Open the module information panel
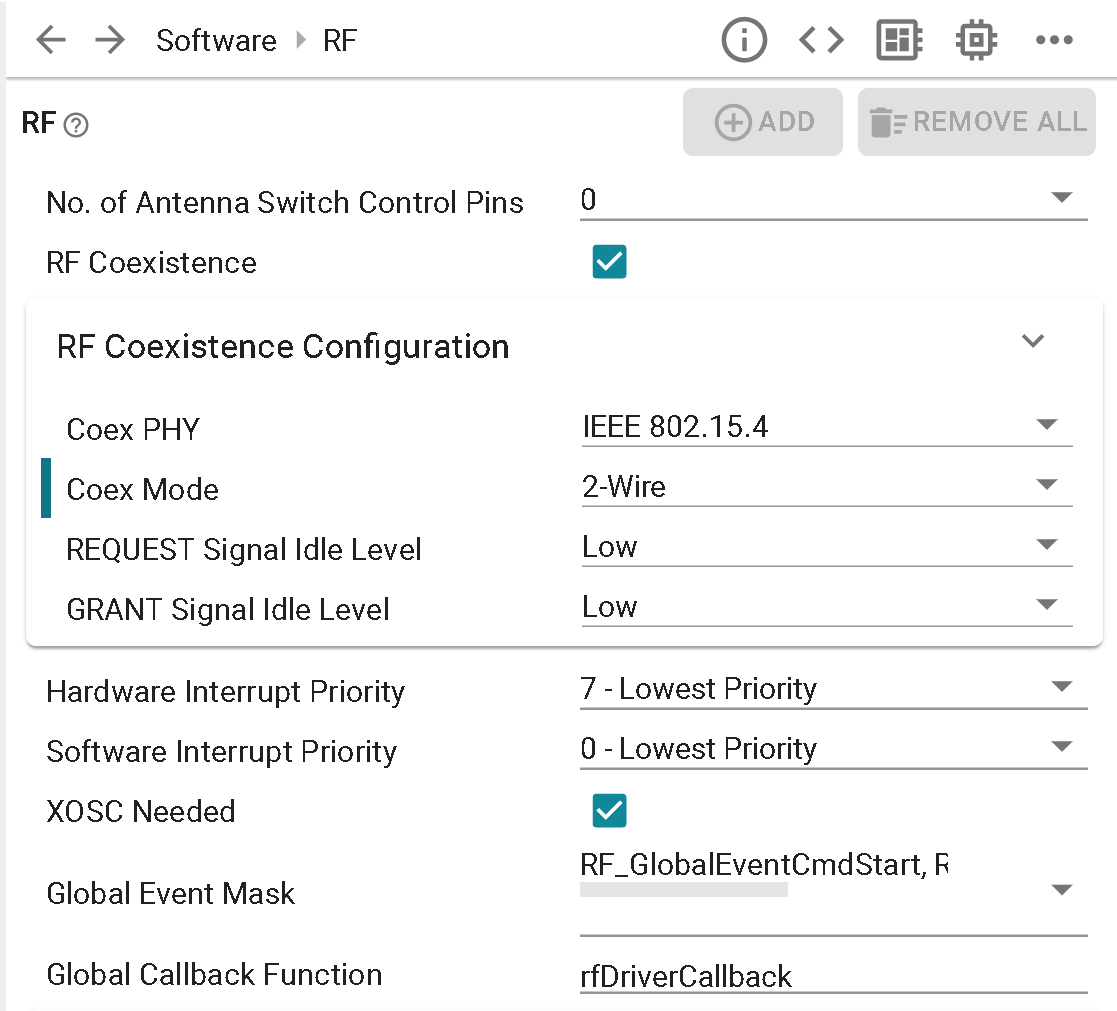The height and width of the screenshot is (1011, 1117). (x=744, y=40)
